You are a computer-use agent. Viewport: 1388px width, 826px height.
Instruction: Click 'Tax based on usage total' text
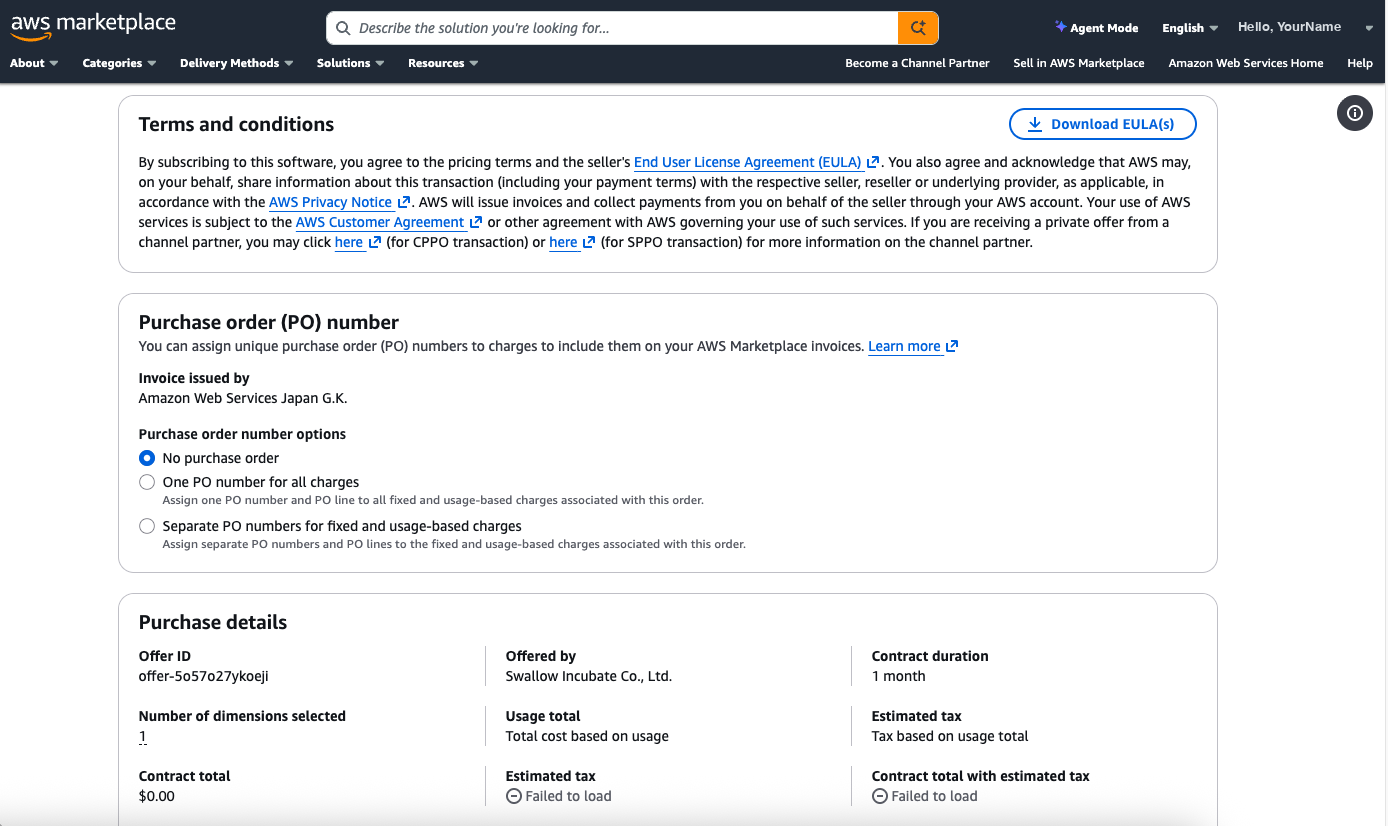pos(950,736)
